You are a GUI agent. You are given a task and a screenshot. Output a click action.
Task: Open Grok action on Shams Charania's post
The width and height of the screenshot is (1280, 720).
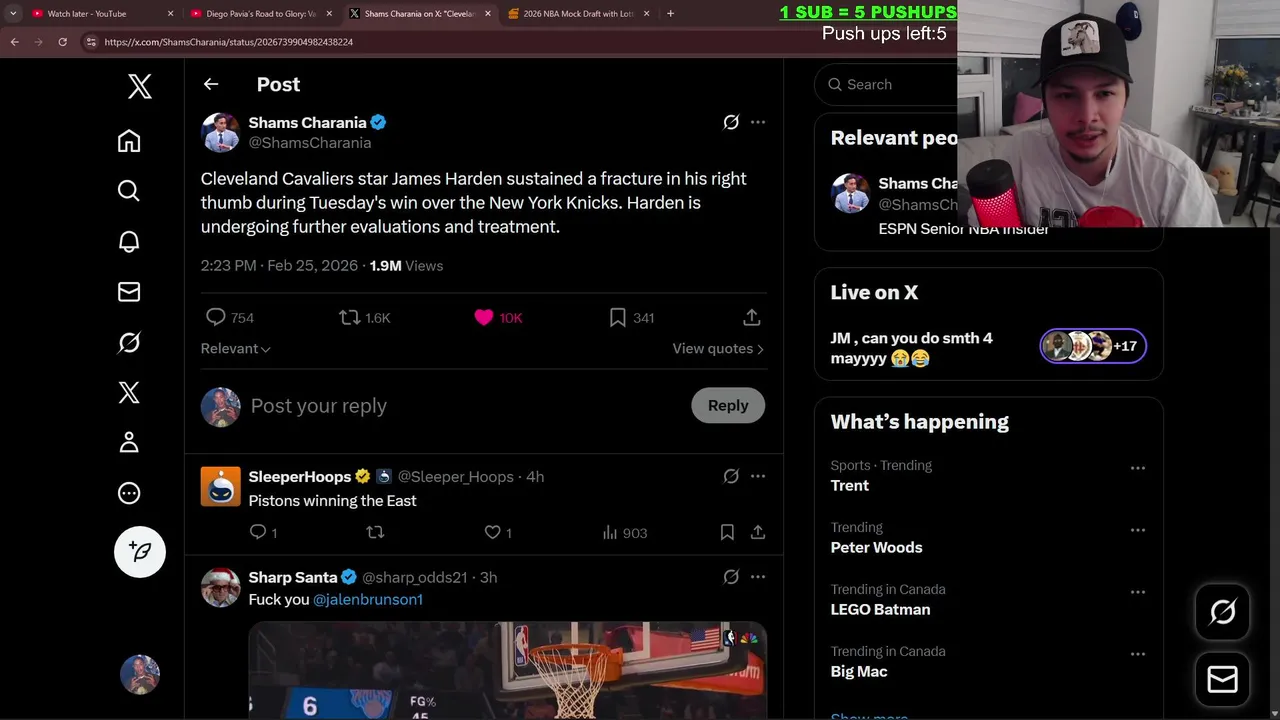[731, 122]
